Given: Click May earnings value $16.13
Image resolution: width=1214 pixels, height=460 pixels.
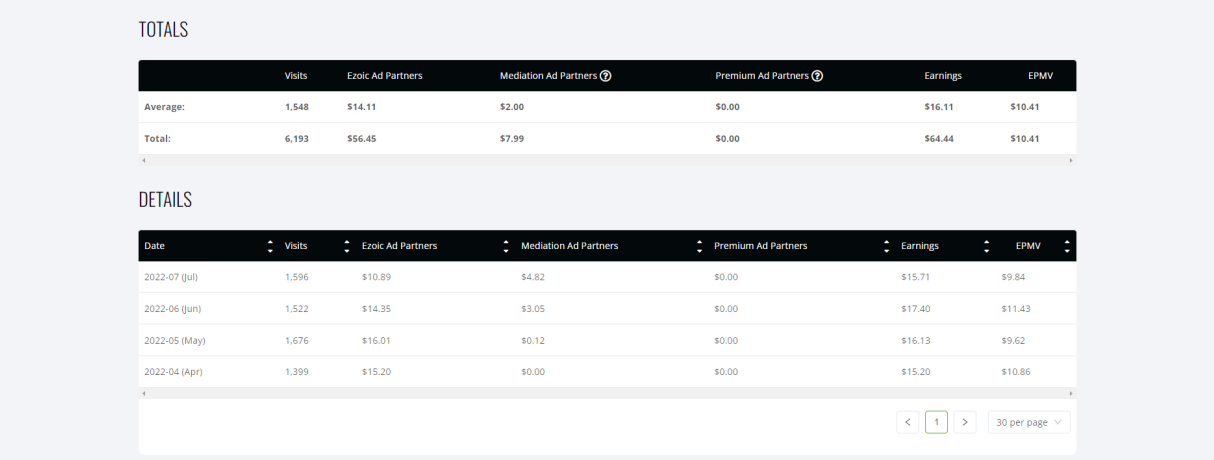Looking at the screenshot, I should click(915, 340).
